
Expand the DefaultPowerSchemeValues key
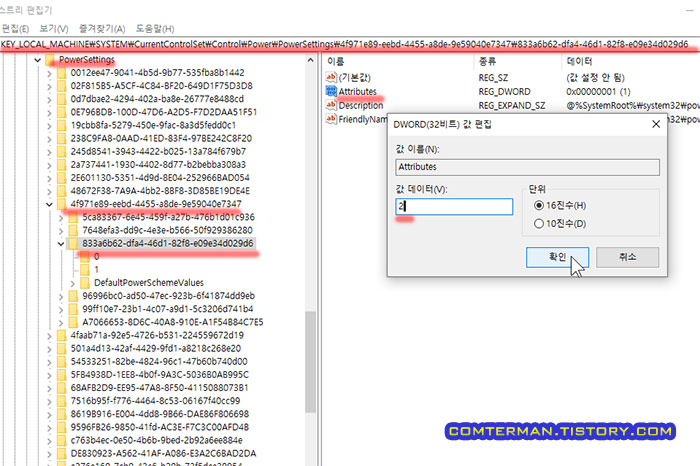(72, 283)
